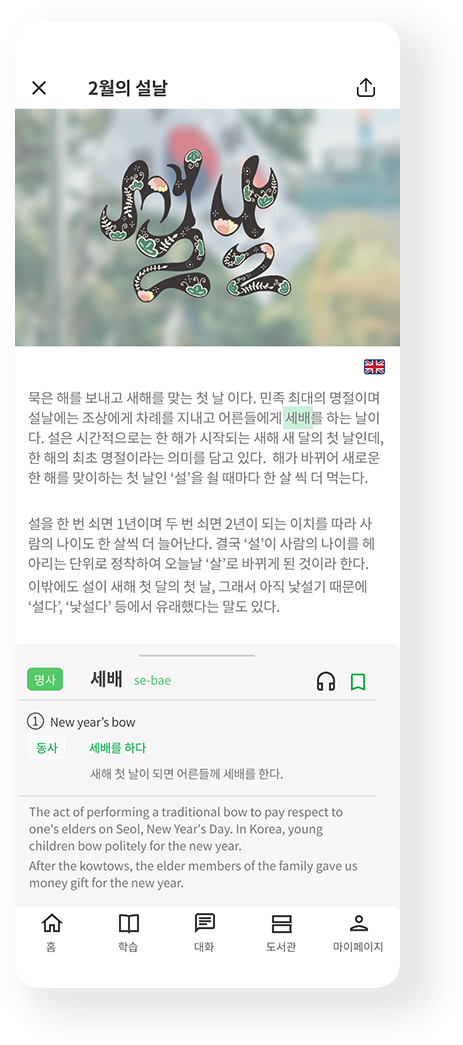Tap the 동사 verb tag
This screenshot has height=1045, width=463.
point(46,748)
